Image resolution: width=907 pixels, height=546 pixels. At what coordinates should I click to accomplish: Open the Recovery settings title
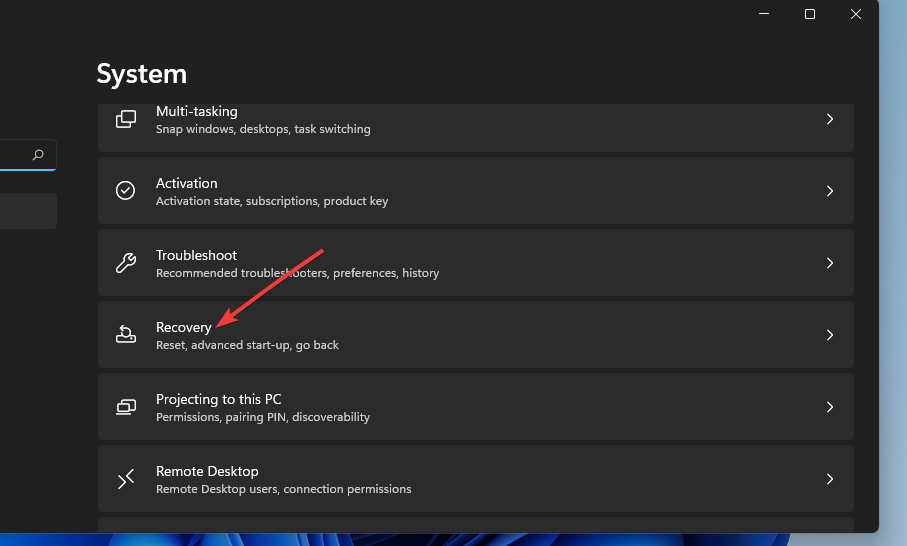coord(183,327)
